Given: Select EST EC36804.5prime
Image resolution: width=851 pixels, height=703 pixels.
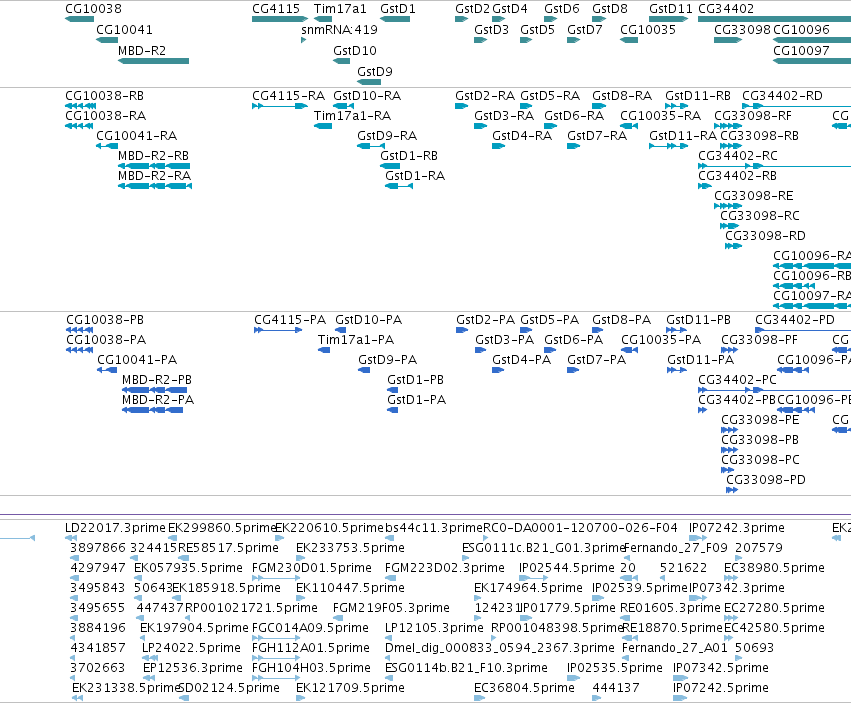Looking at the screenshot, I should pos(524,688).
